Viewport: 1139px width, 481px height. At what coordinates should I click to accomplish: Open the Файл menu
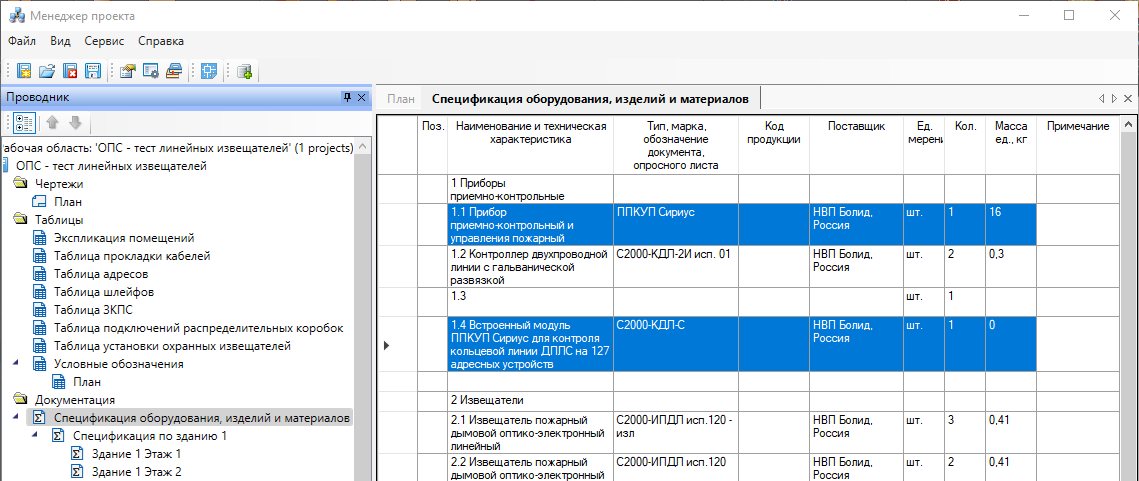23,41
